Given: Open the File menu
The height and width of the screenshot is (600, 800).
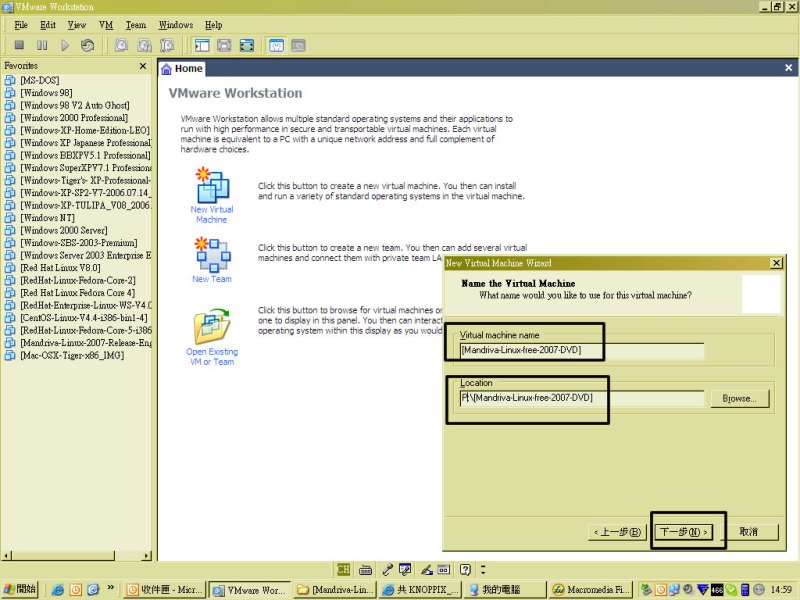Looking at the screenshot, I should pyautogui.click(x=21, y=24).
